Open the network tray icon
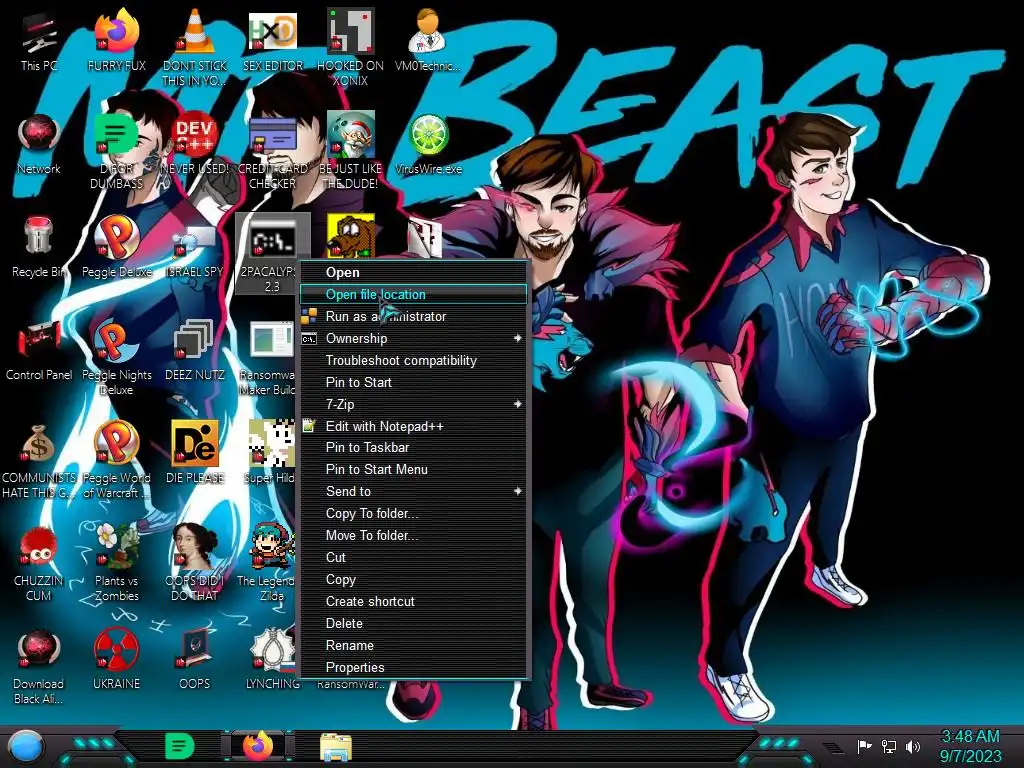 pos(889,746)
